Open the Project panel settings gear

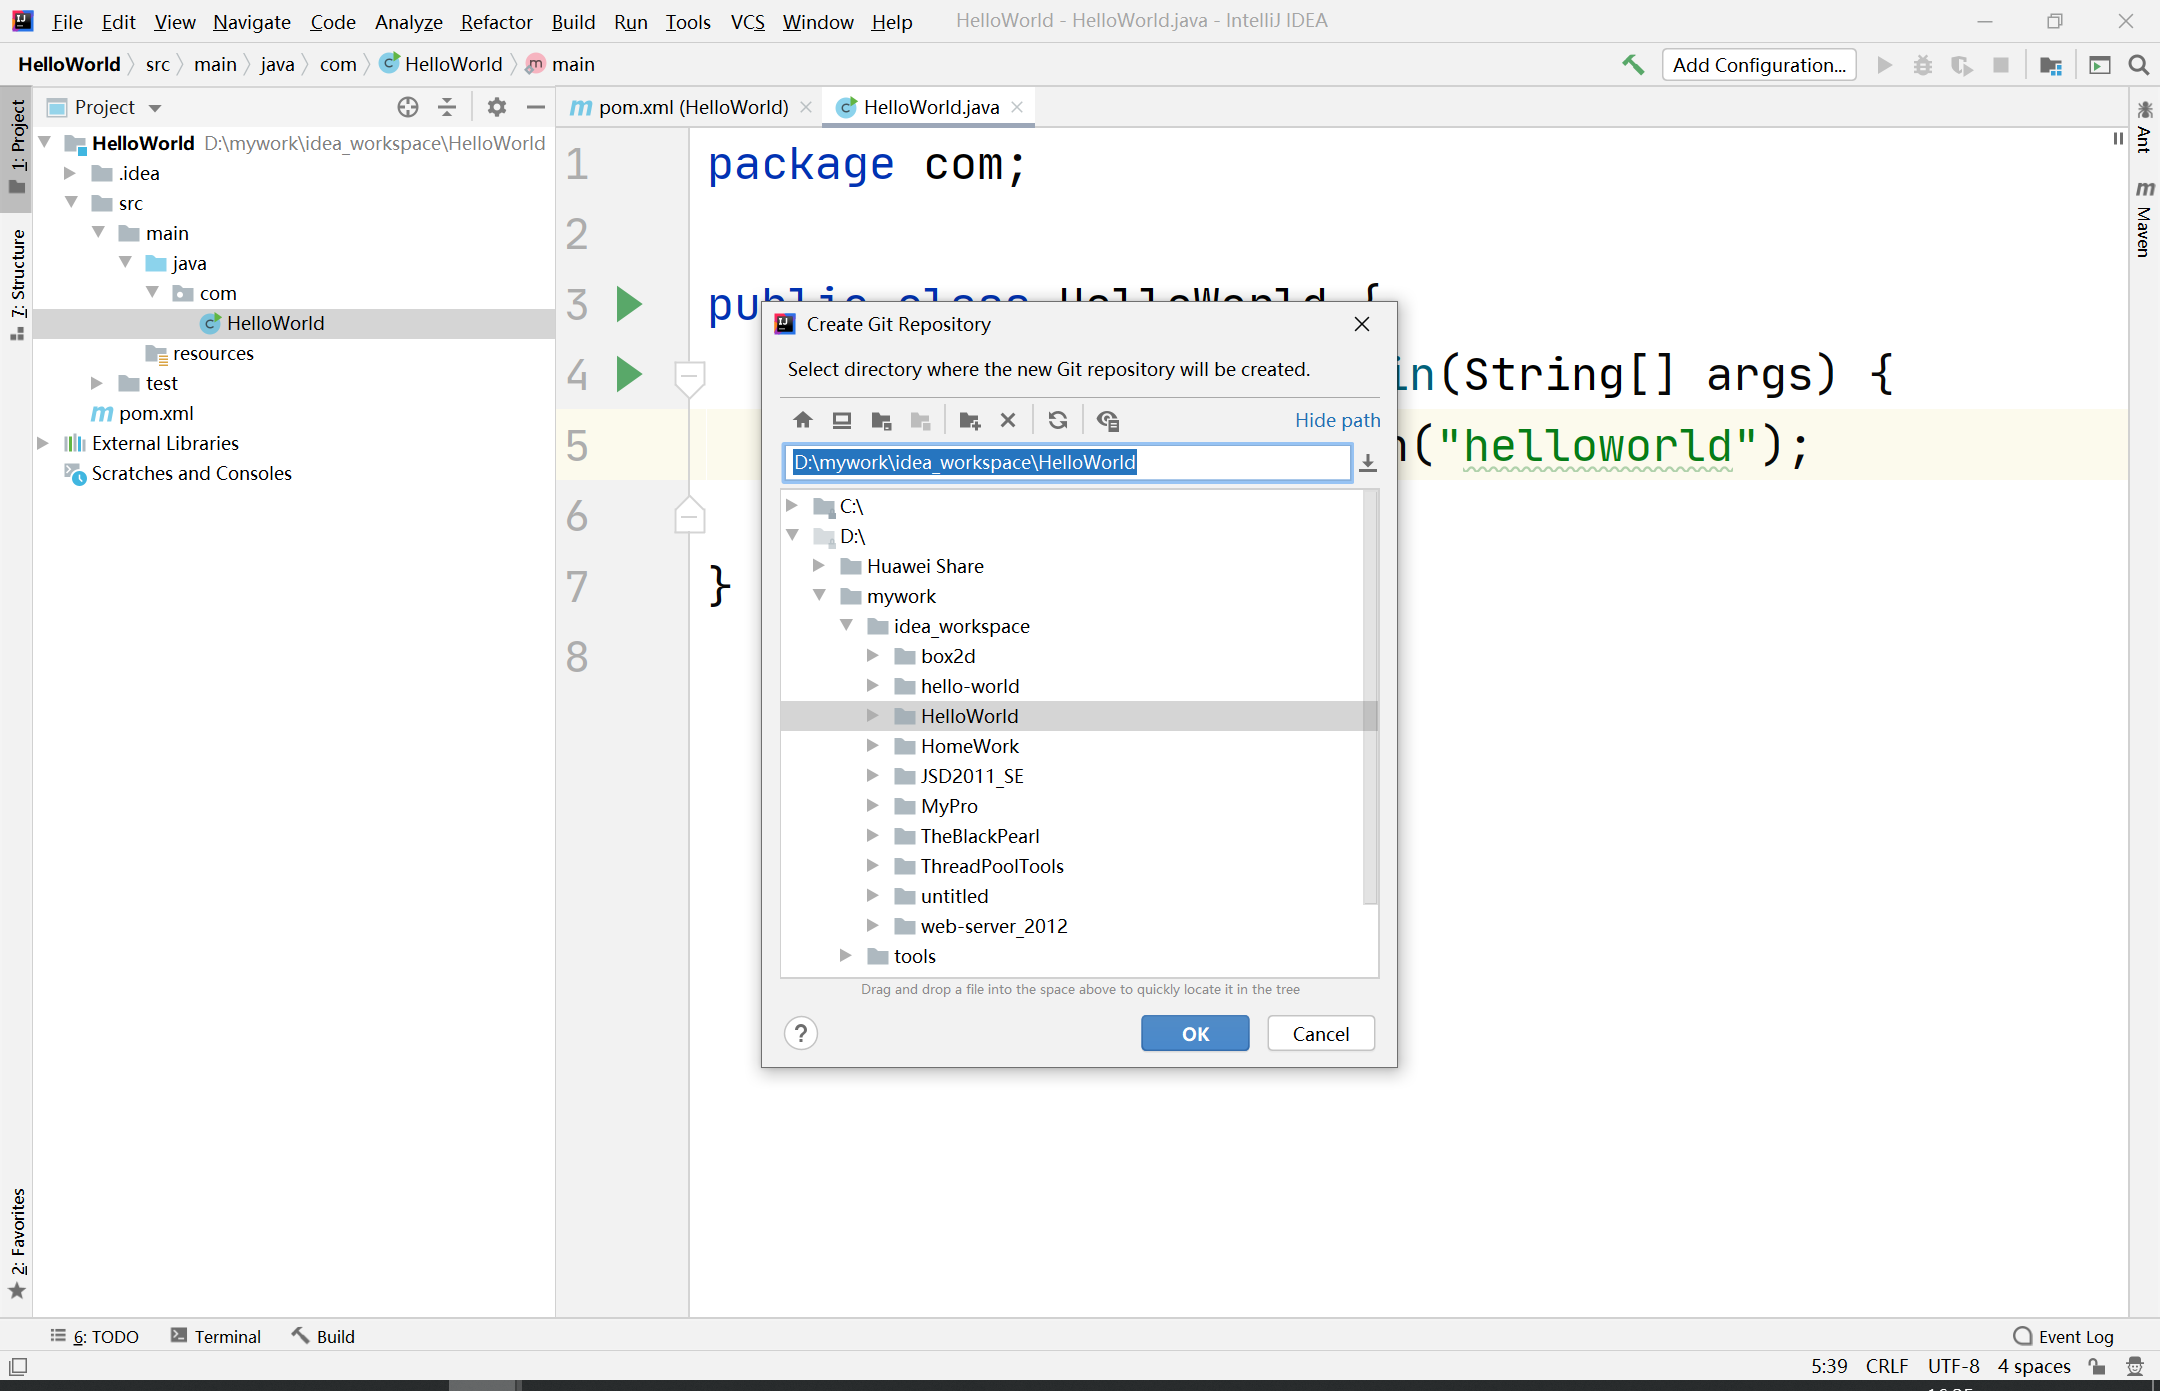[497, 107]
